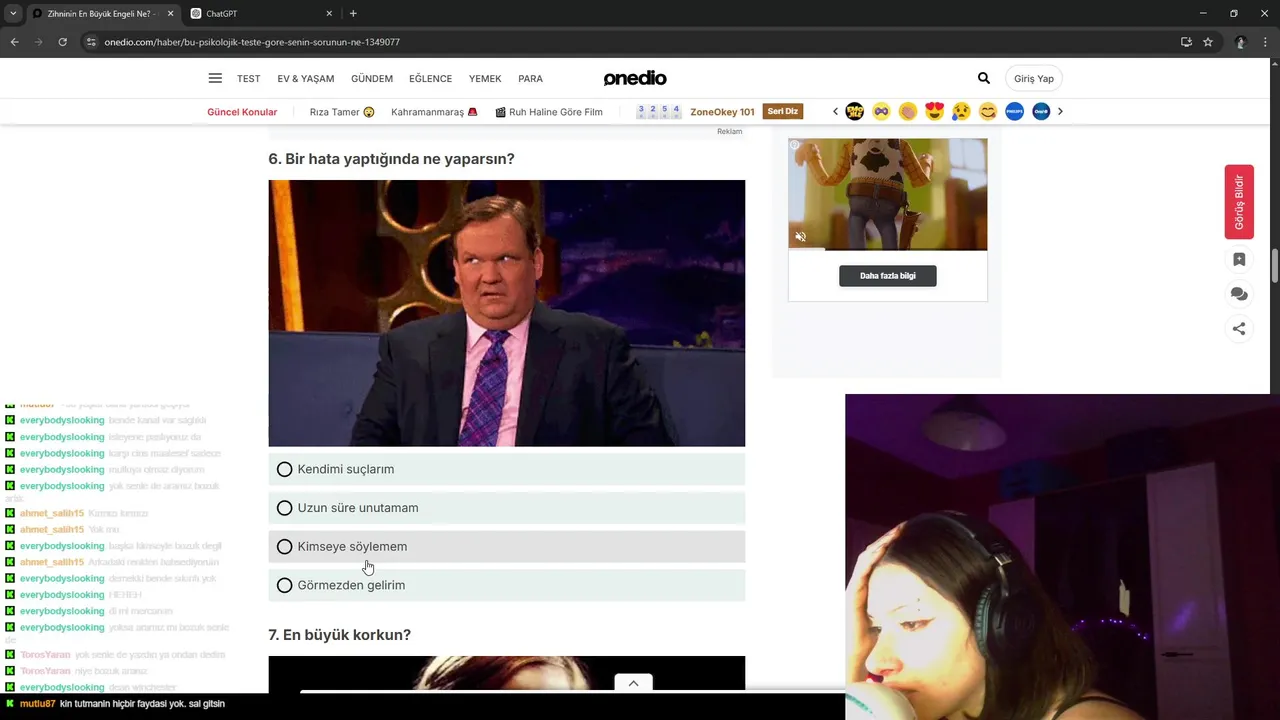This screenshot has height=720, width=1280.
Task: Click the browser address bar URL
Action: click(x=252, y=42)
